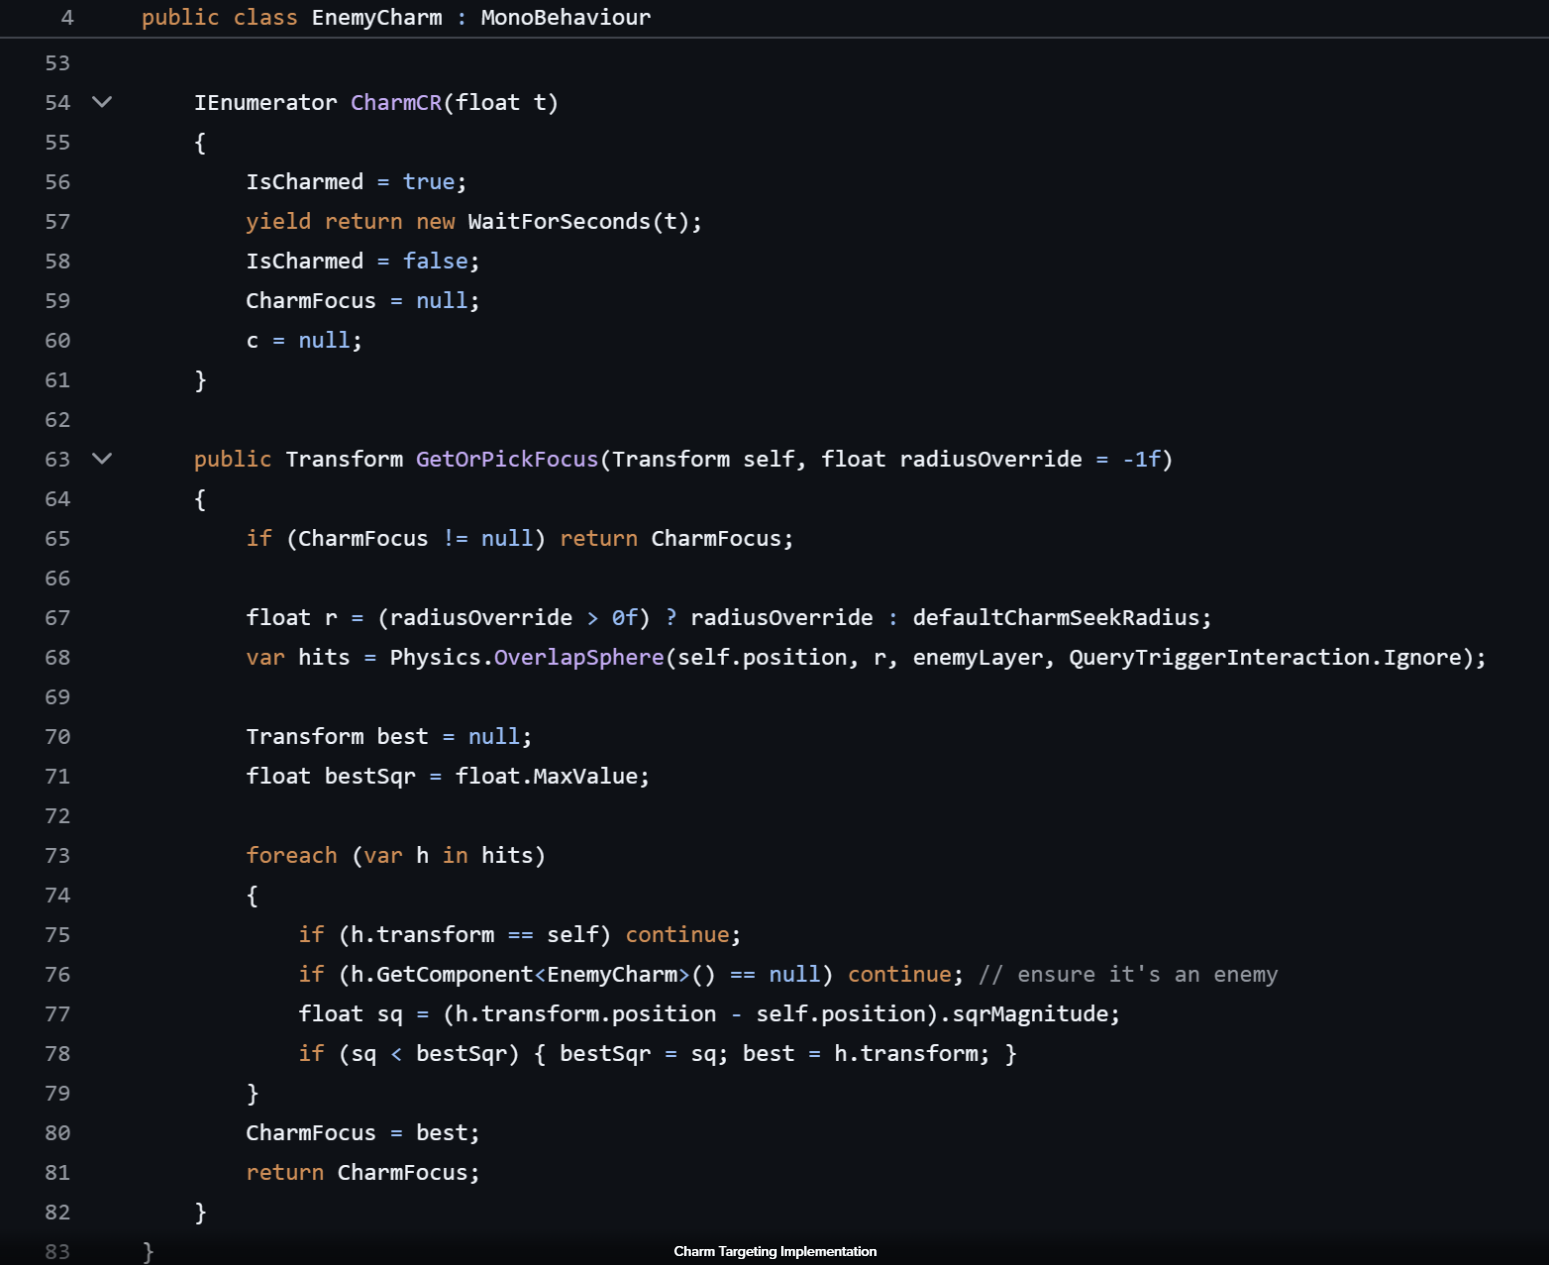Click 'foreach' keyword on line 73
1549x1265 pixels.
click(x=292, y=855)
